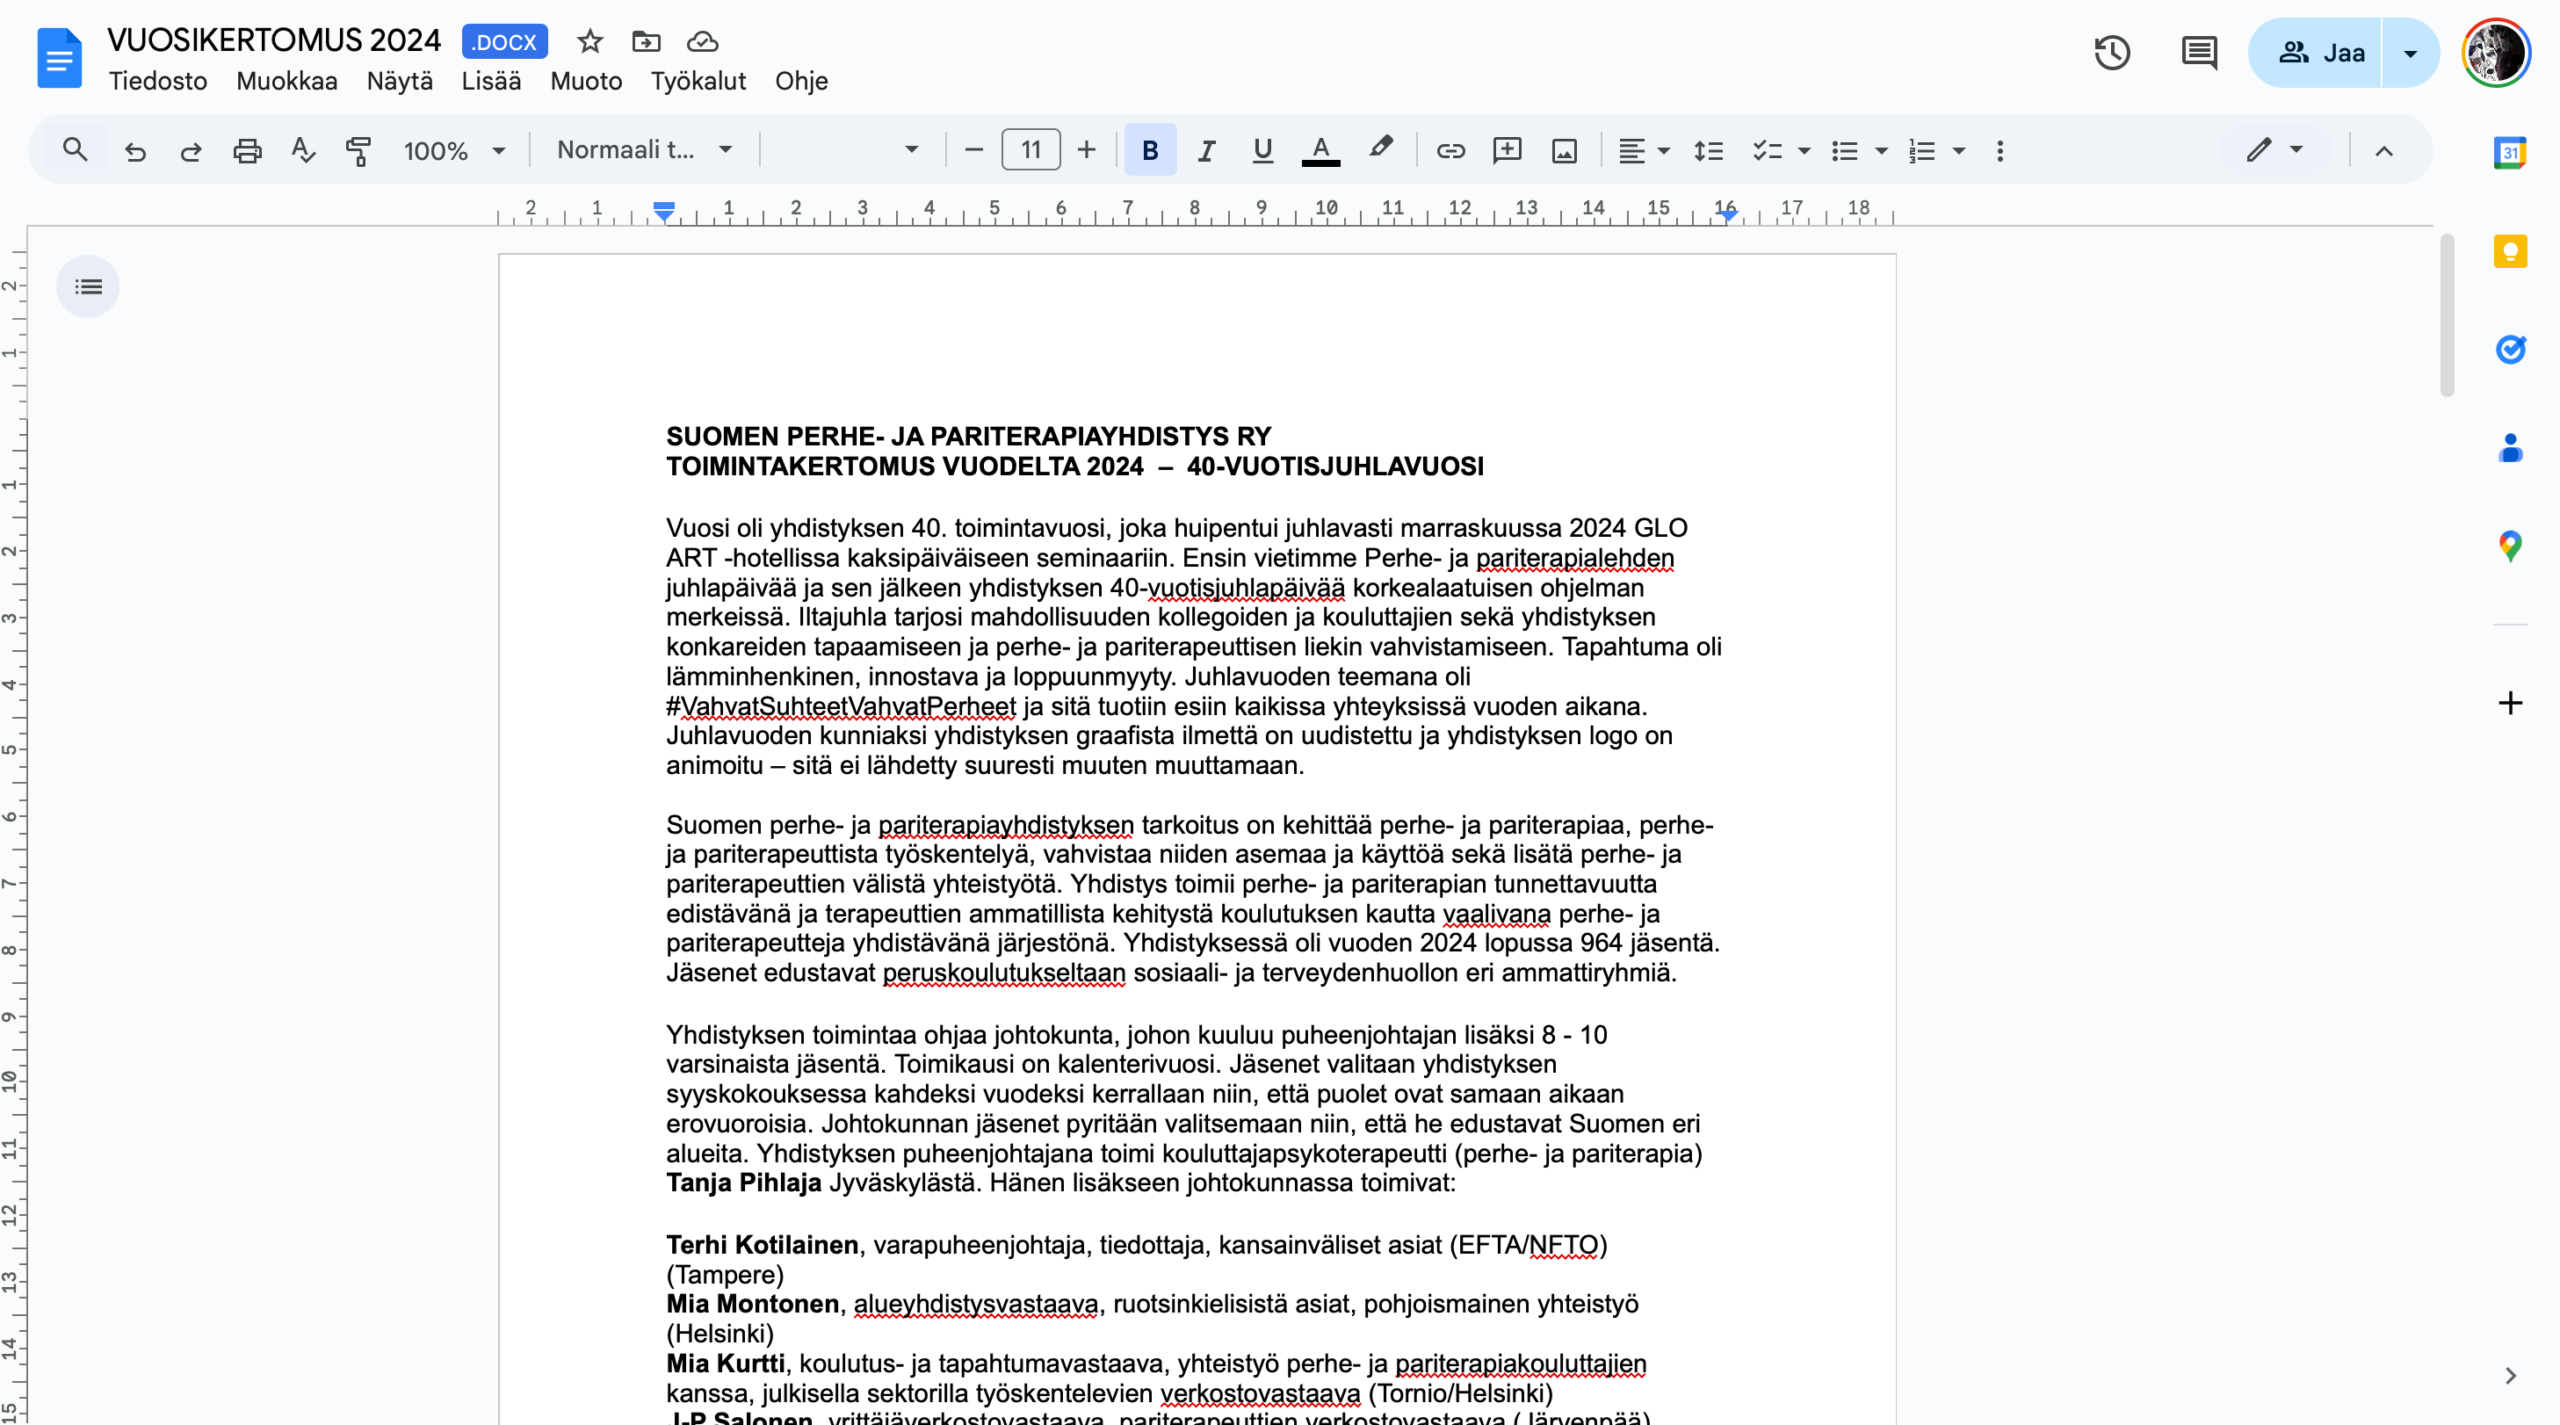Toggle italic formatting
Screen dimensions: 2560x1425
(x=1206, y=151)
